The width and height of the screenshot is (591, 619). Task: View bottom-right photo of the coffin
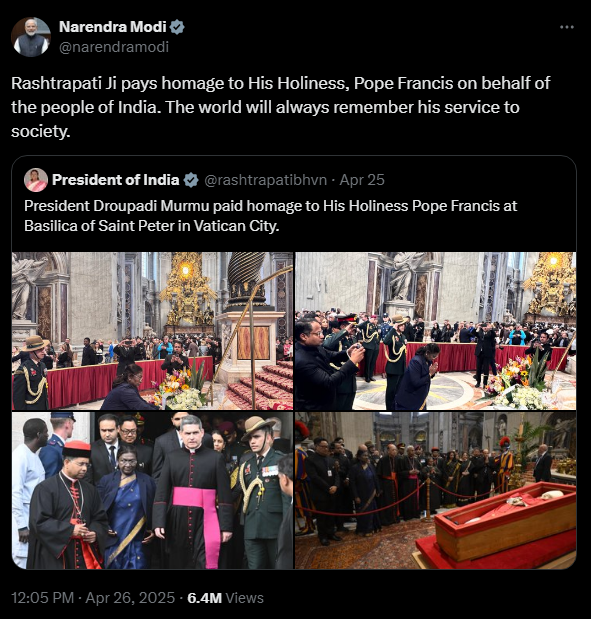coord(435,490)
